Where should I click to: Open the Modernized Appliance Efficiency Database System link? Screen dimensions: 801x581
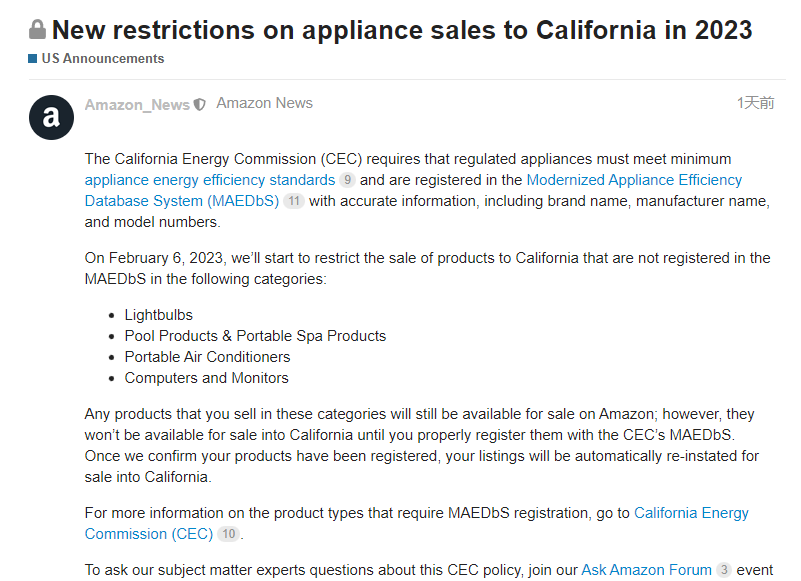(x=634, y=180)
